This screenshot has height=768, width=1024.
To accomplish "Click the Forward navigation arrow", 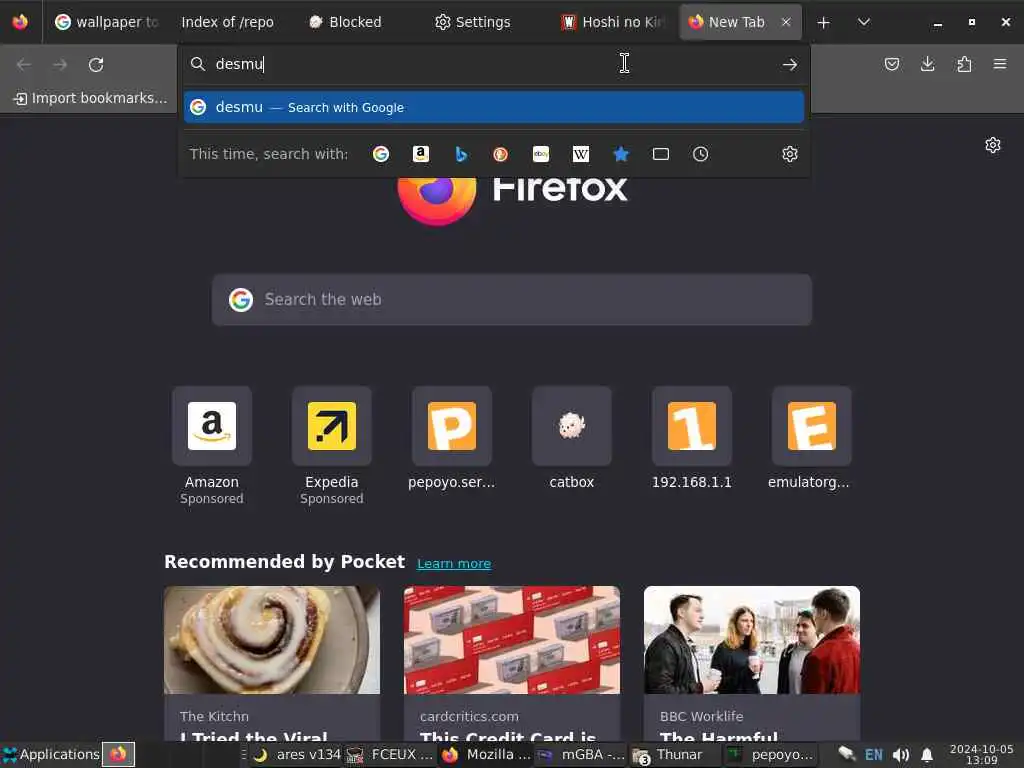I will pyautogui.click(x=60, y=65).
